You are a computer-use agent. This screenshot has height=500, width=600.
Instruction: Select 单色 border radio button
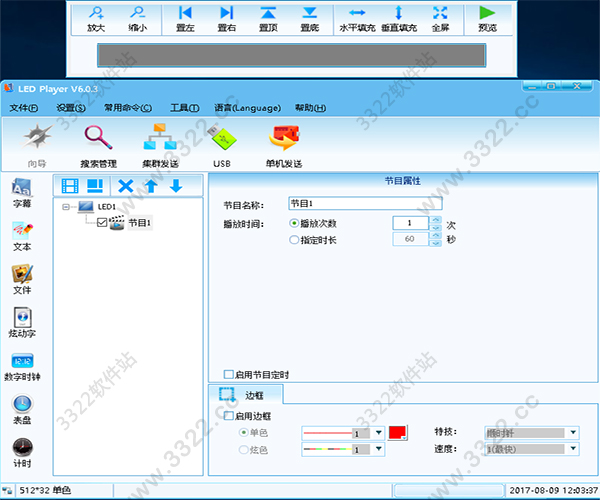pos(243,433)
